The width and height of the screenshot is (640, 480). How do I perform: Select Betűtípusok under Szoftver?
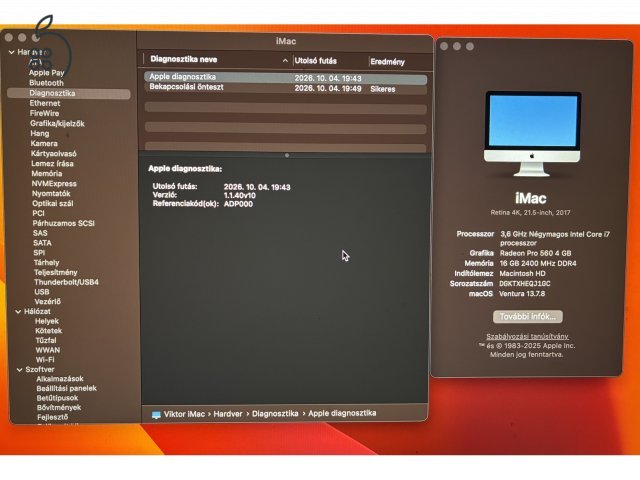57,398
